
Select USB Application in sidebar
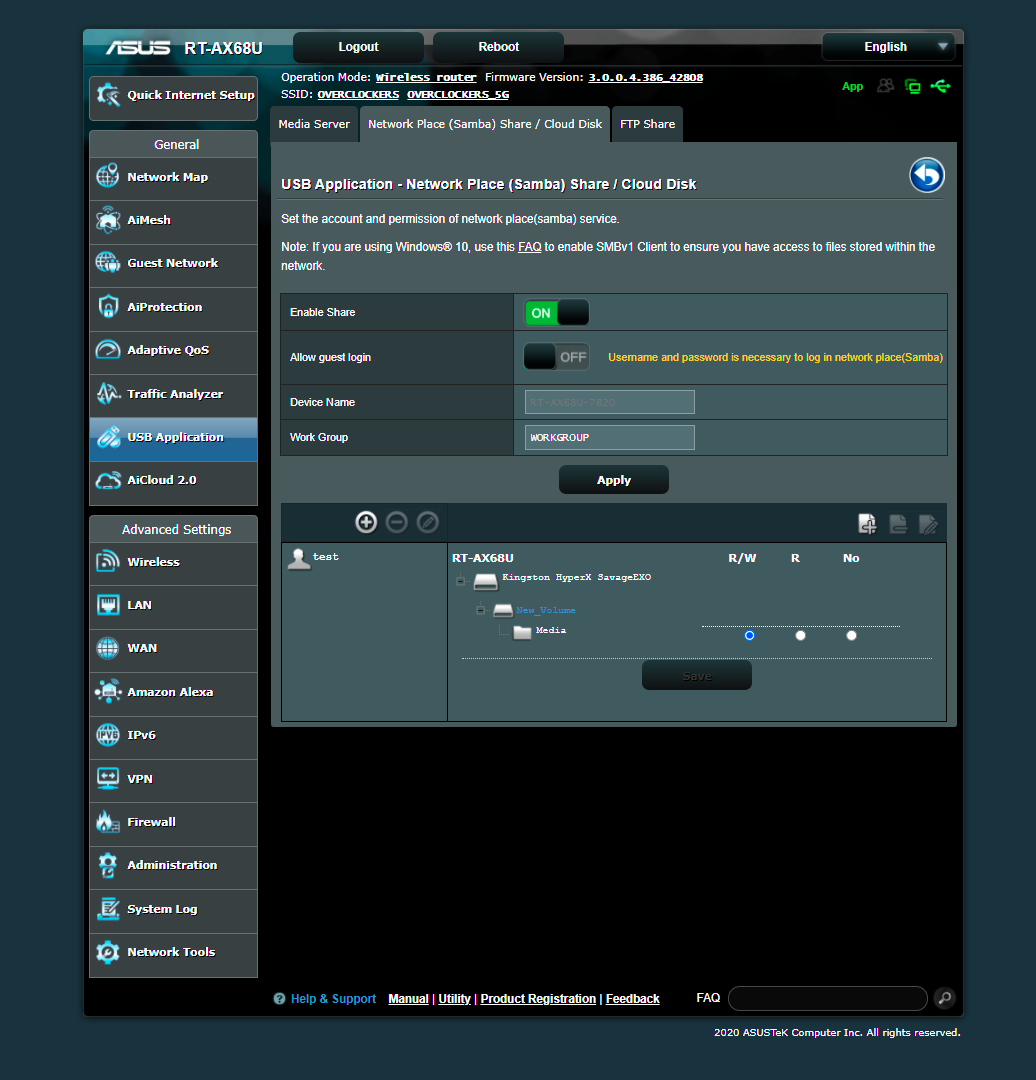pos(174,438)
